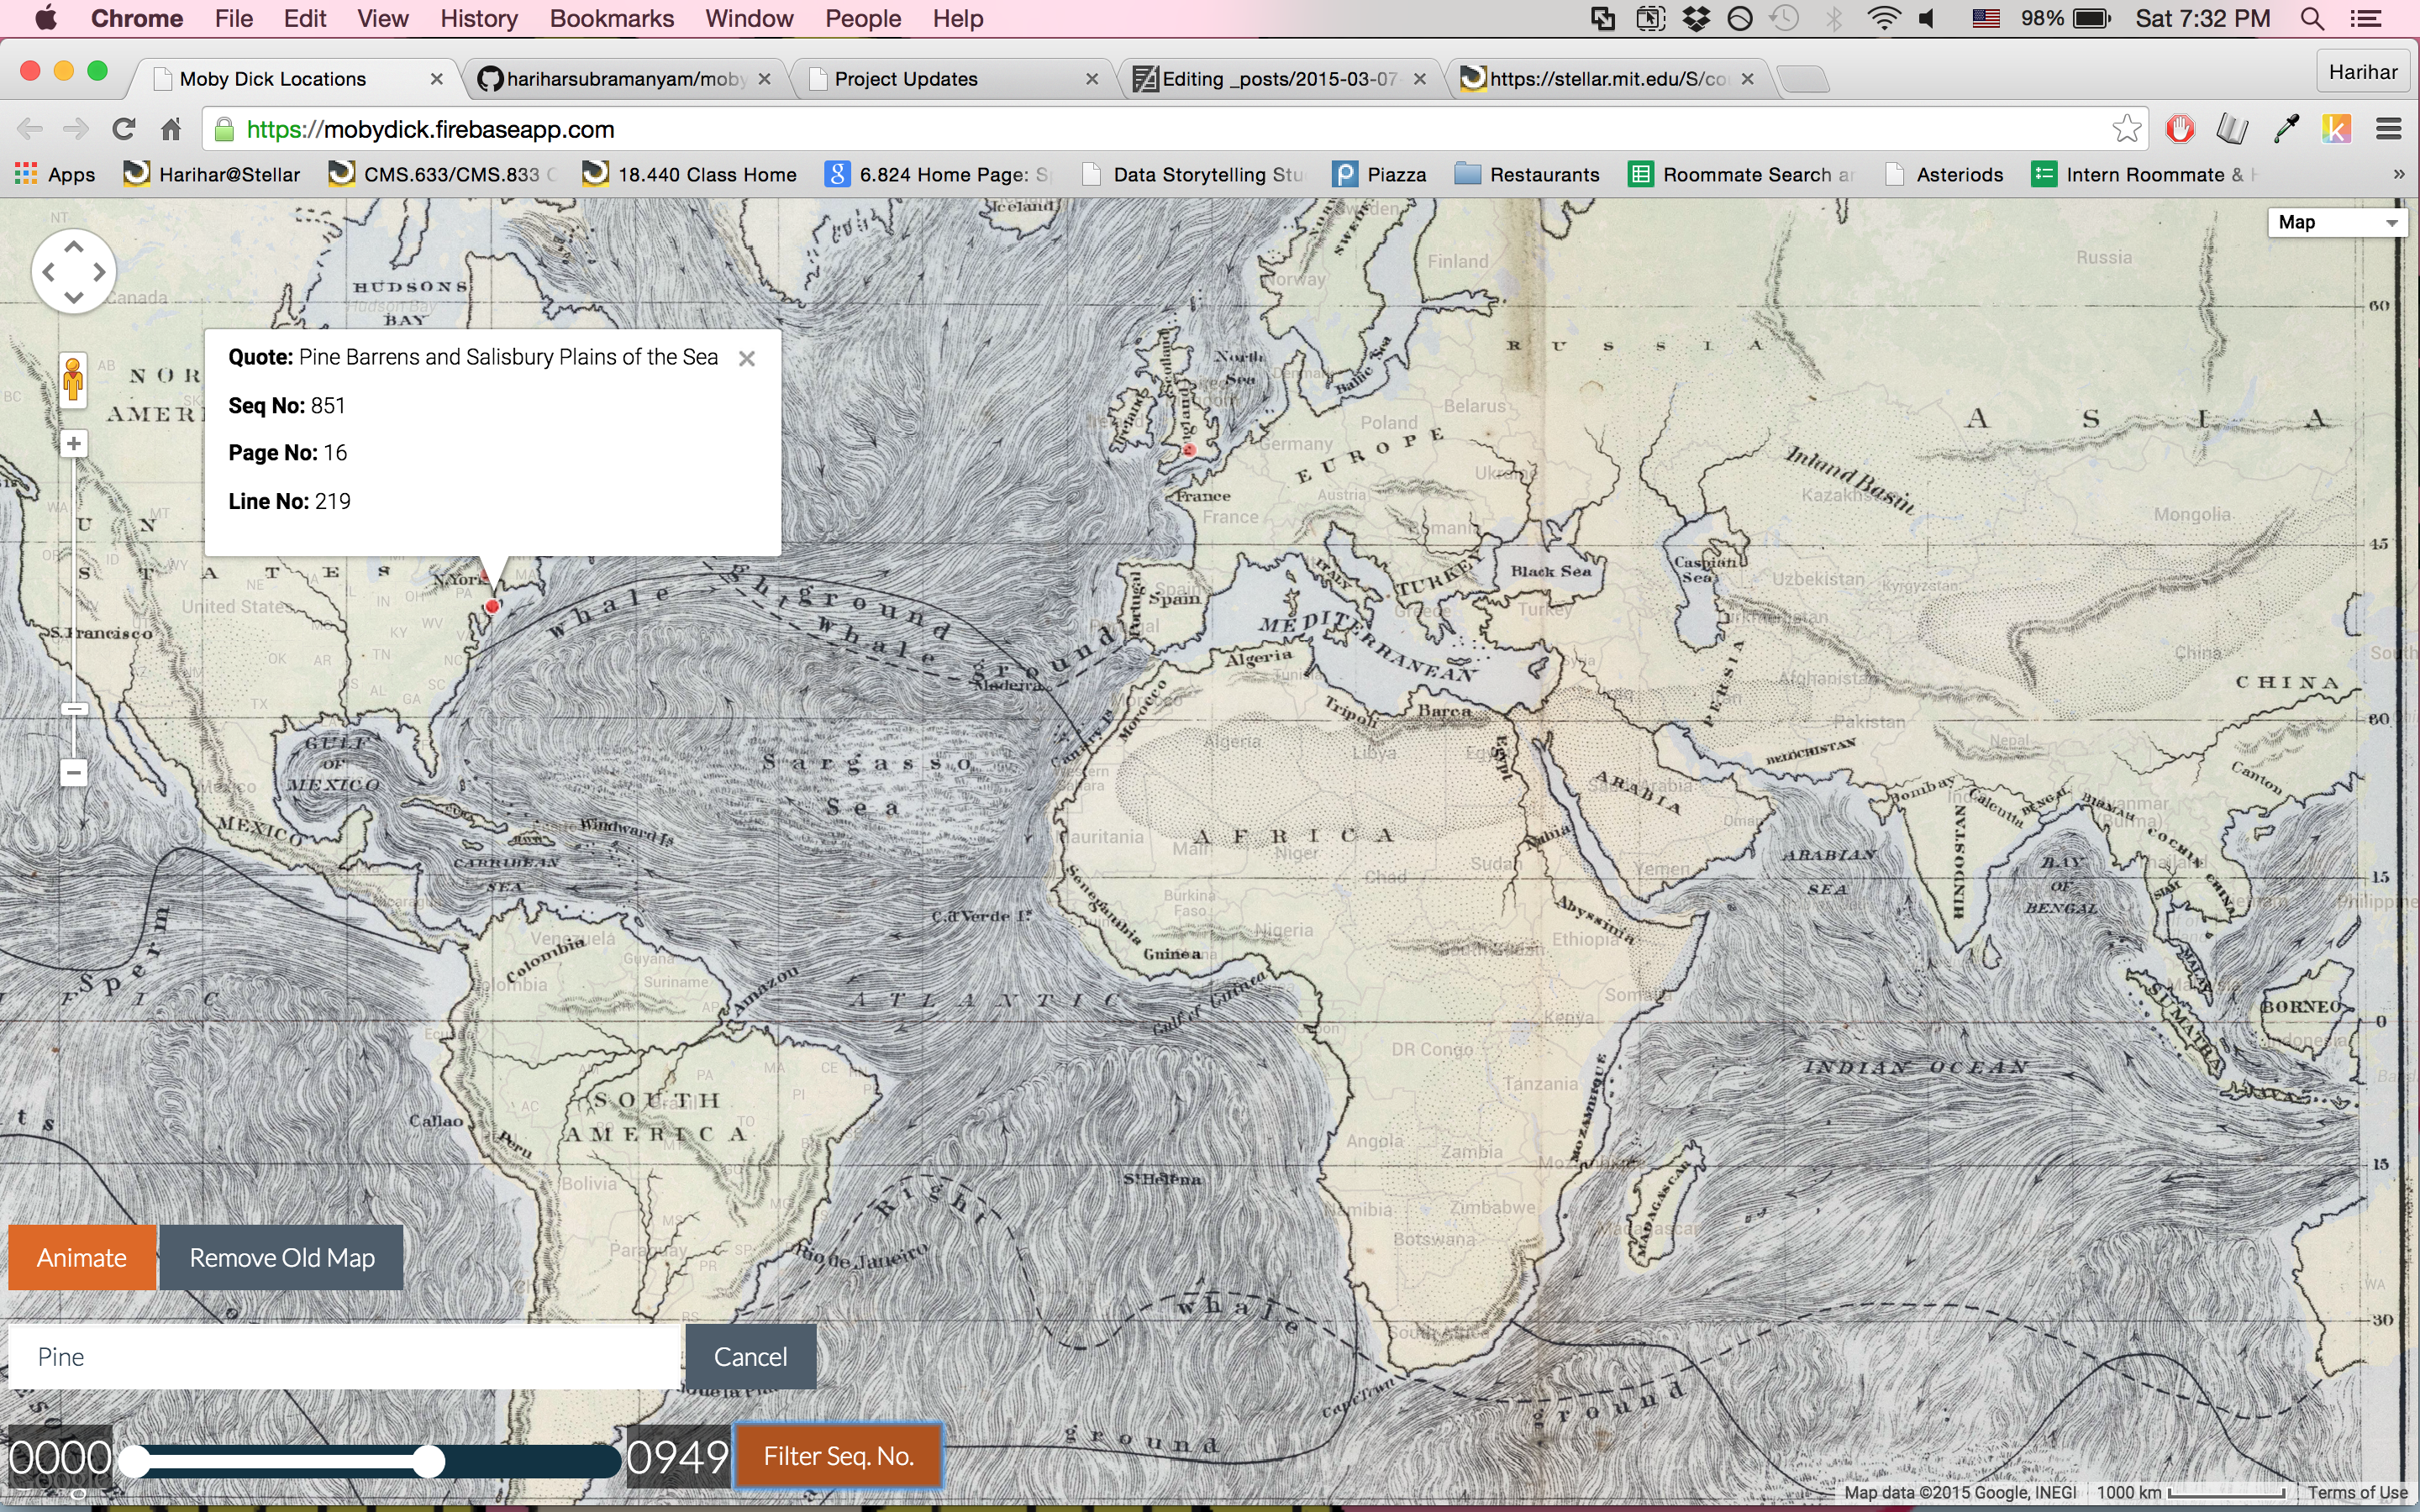Open the Harihar@Stellar bookmark
Image resolution: width=2420 pixels, height=1512 pixels.
coord(211,175)
